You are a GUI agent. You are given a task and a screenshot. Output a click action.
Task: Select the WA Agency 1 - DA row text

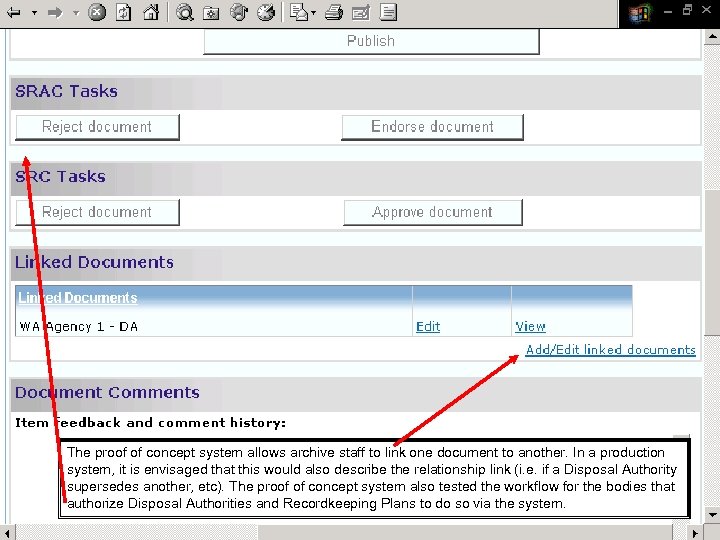[79, 327]
